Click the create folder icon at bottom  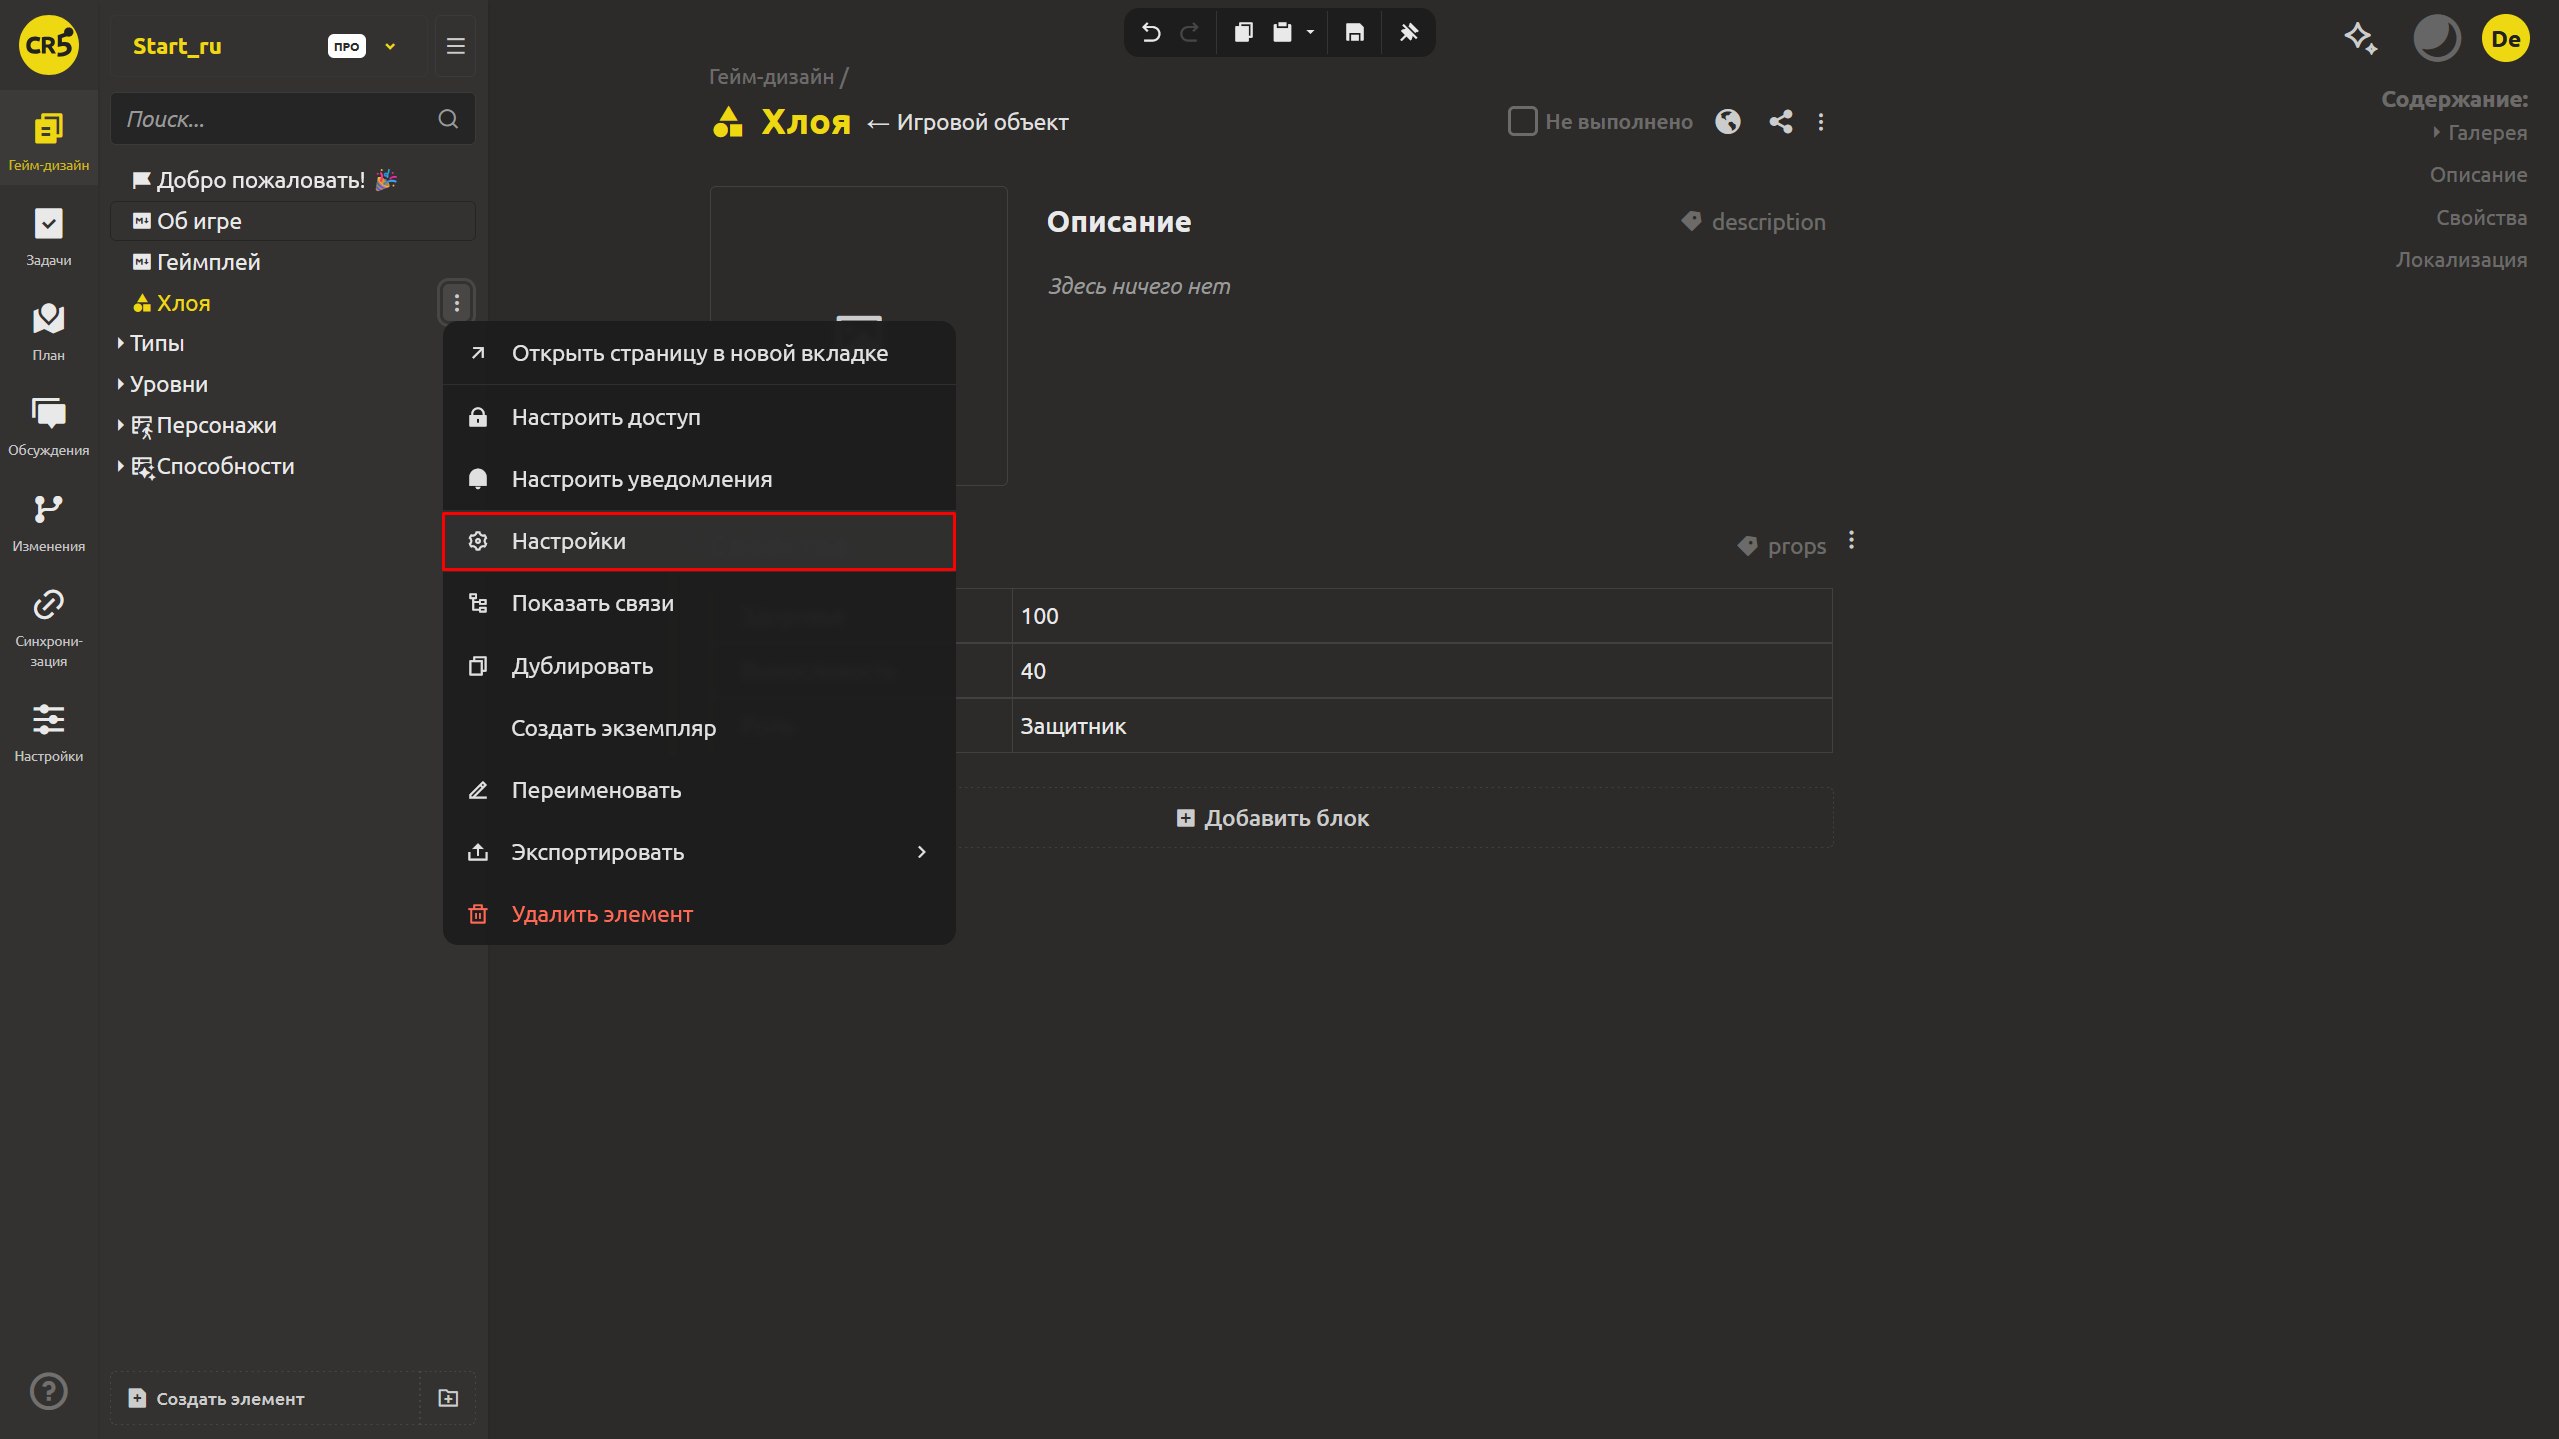(x=448, y=1398)
